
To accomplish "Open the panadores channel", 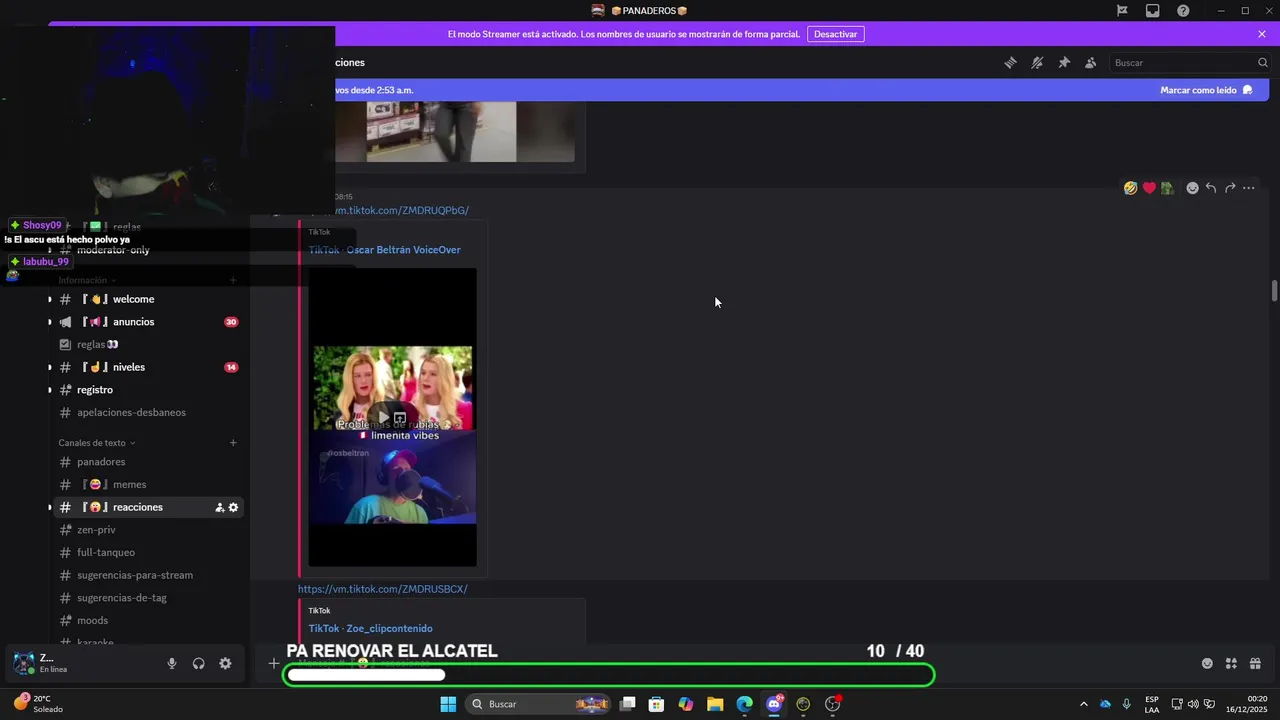I will click(x=148, y=462).
